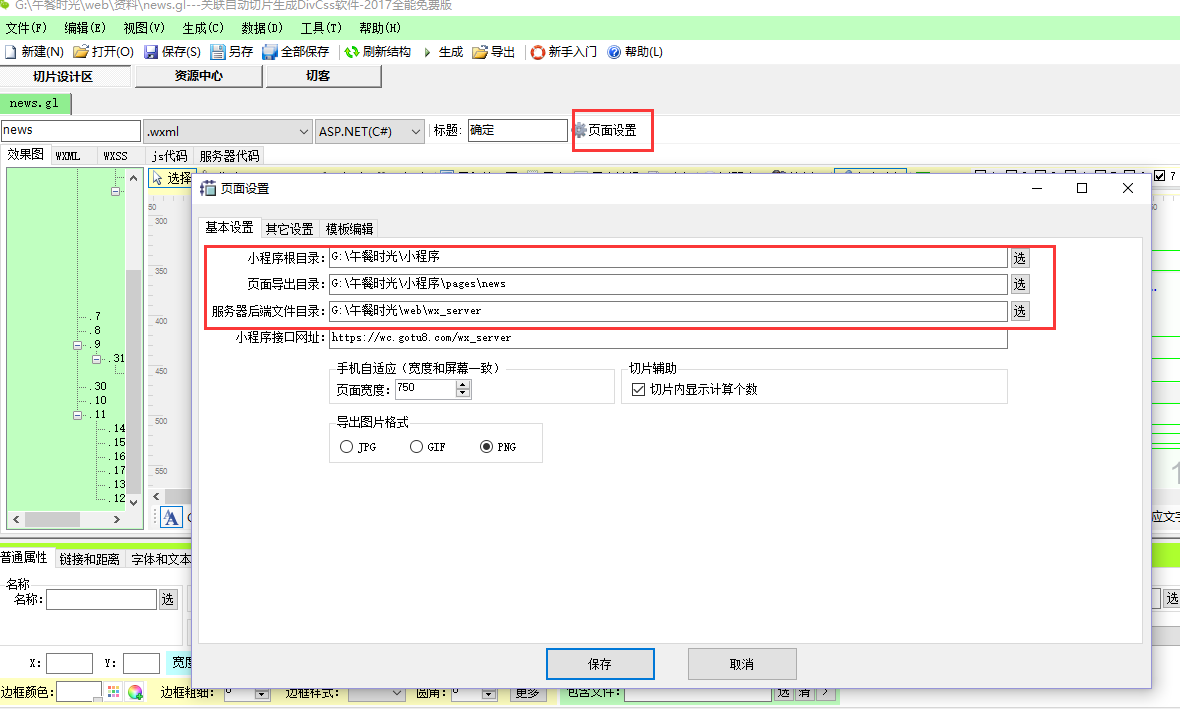Collapse tree node 9
The image size is (1180, 709).
click(x=78, y=345)
